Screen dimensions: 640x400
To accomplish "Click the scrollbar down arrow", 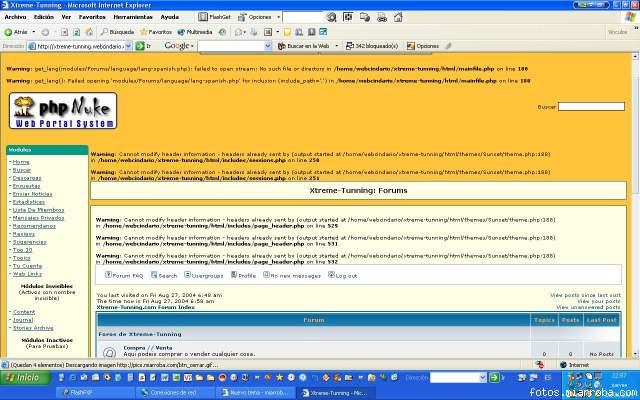I will point(636,354).
